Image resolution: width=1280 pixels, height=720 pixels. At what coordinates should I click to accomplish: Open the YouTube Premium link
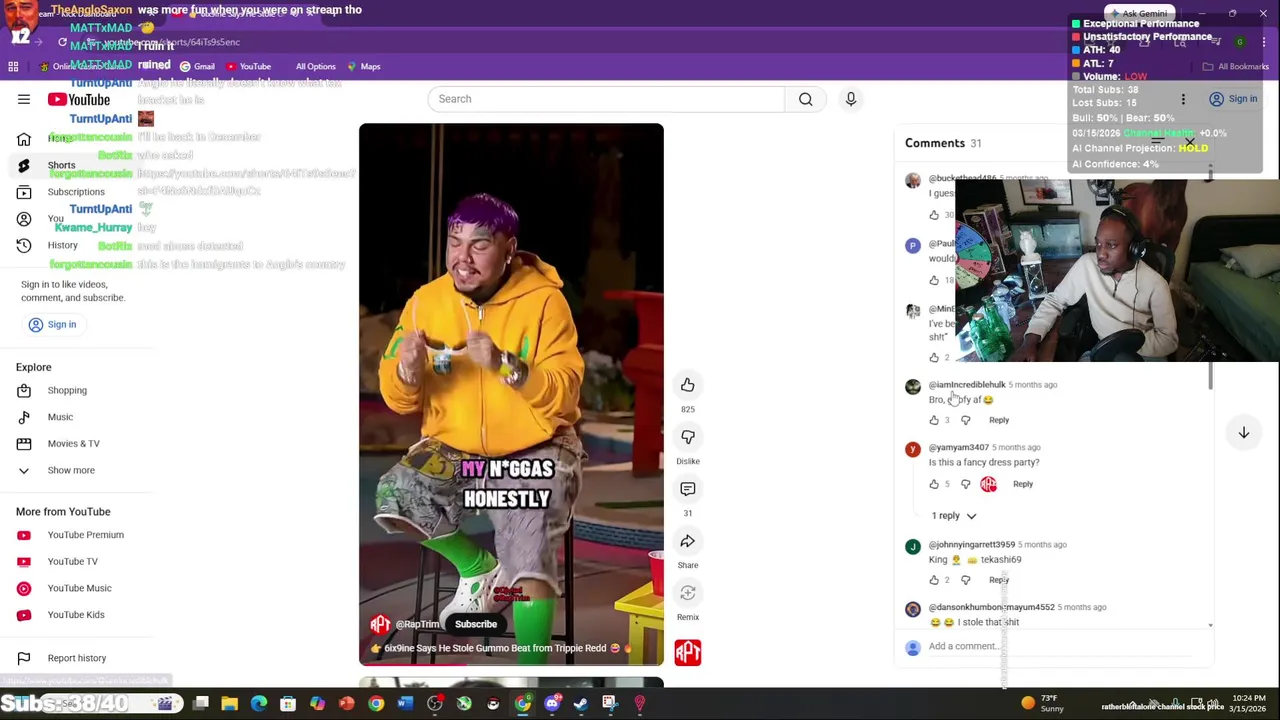point(85,535)
